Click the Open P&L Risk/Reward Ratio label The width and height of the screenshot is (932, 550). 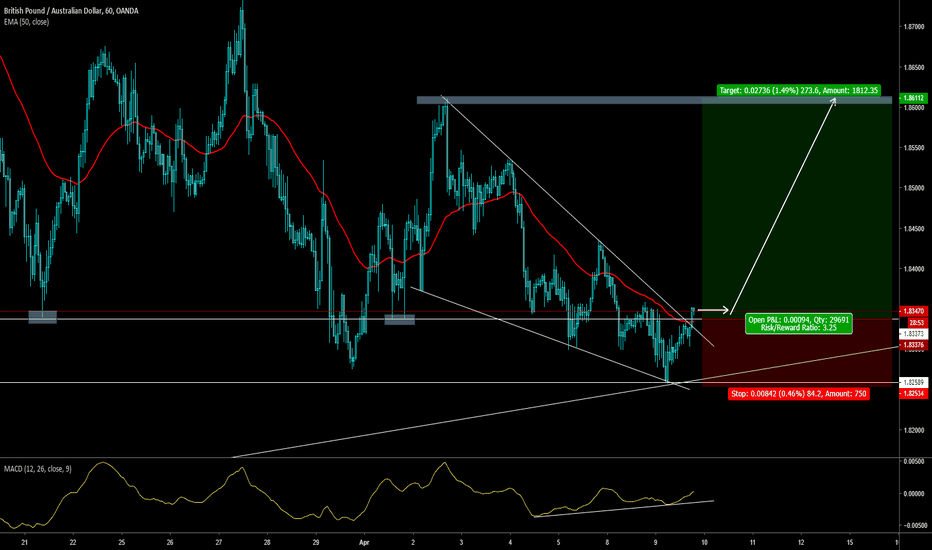pyautogui.click(x=798, y=324)
